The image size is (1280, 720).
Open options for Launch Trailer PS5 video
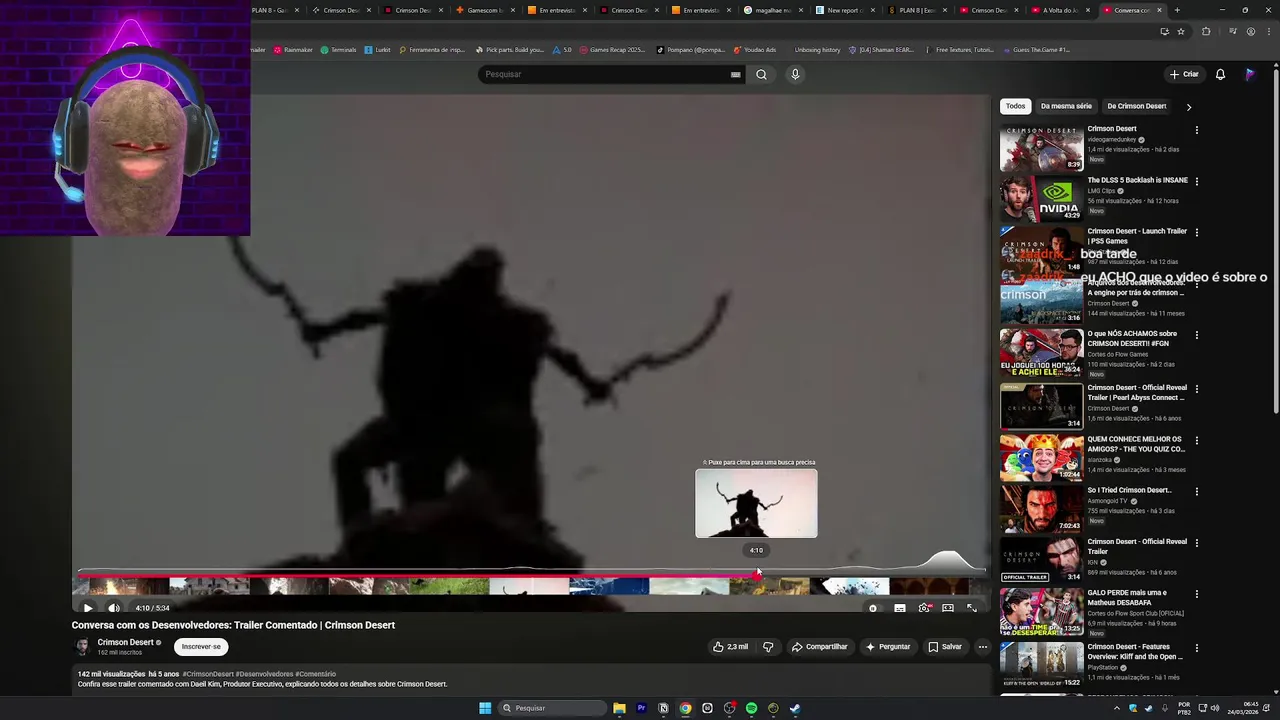click(x=1196, y=232)
